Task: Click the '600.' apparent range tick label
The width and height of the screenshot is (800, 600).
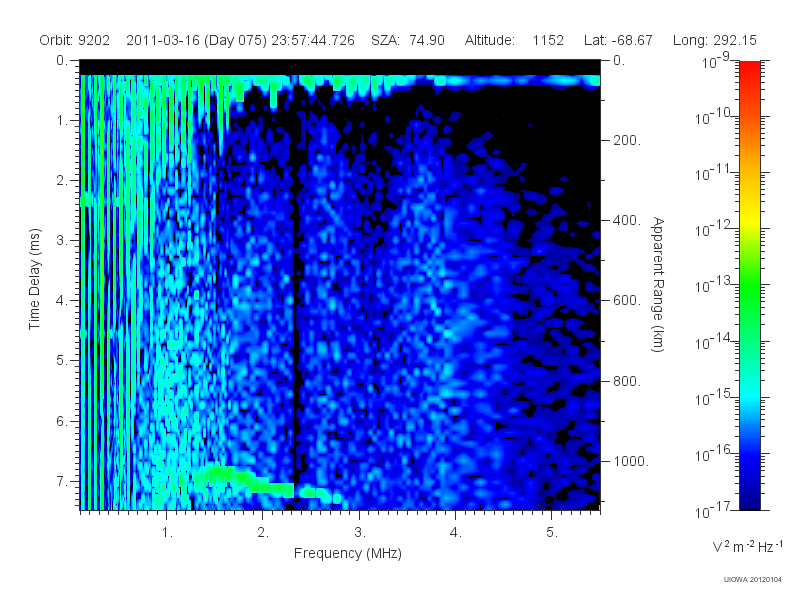Action: (x=627, y=301)
